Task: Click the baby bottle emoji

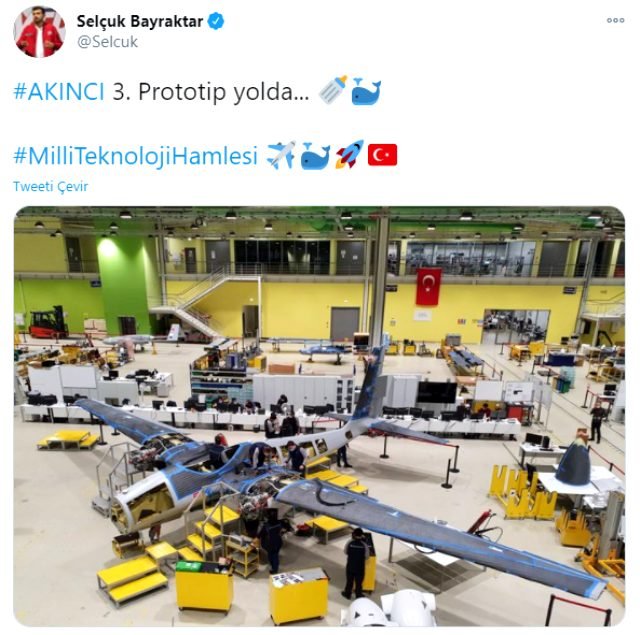Action: pos(333,90)
